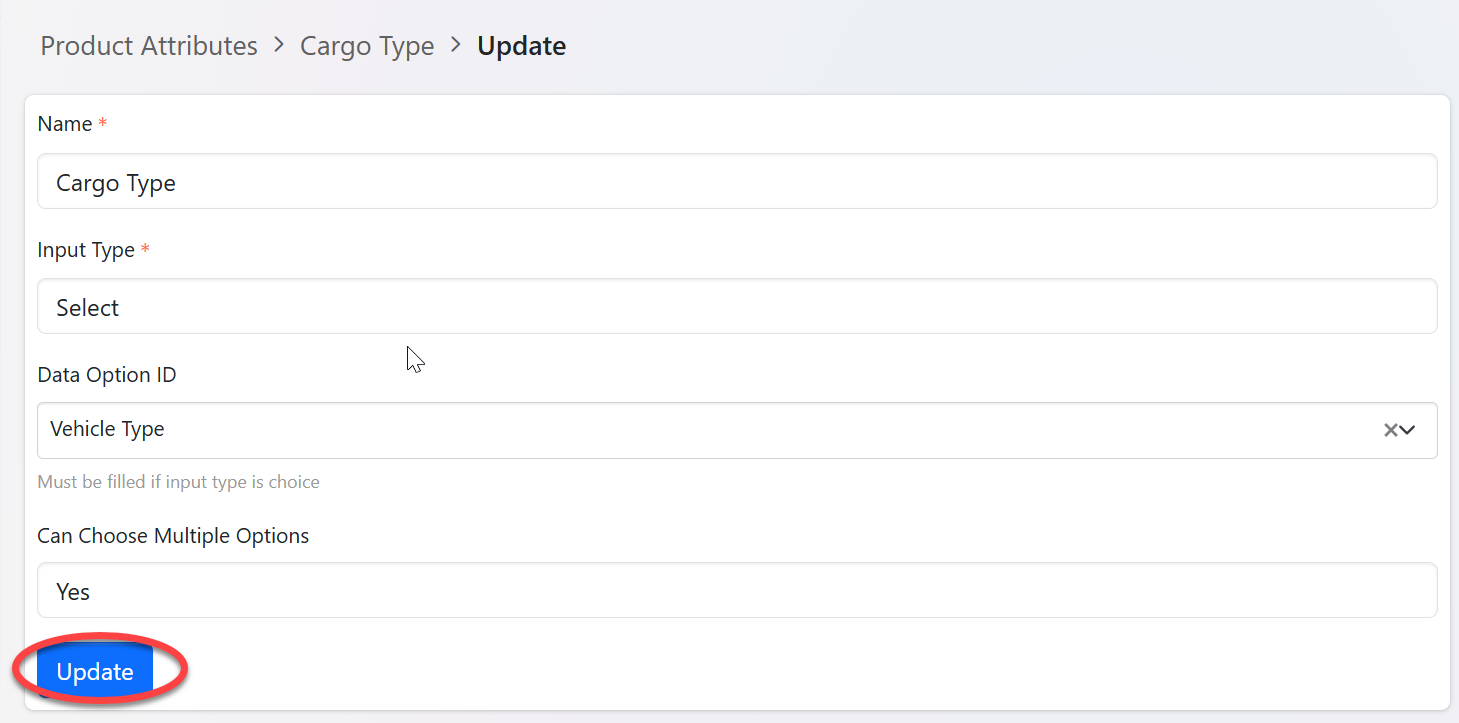Click the 'Must be filled' helper text

pos(178,482)
